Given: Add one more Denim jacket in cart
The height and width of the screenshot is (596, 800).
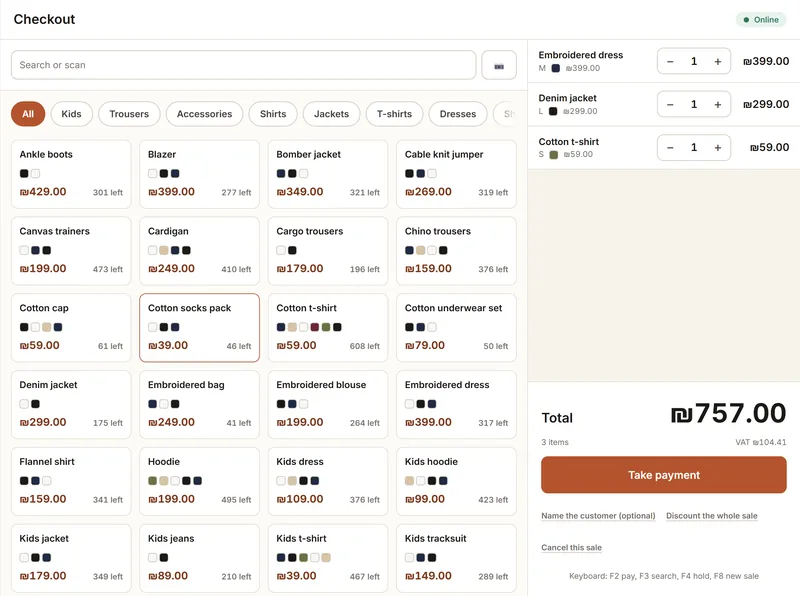Looking at the screenshot, I should click(717, 104).
